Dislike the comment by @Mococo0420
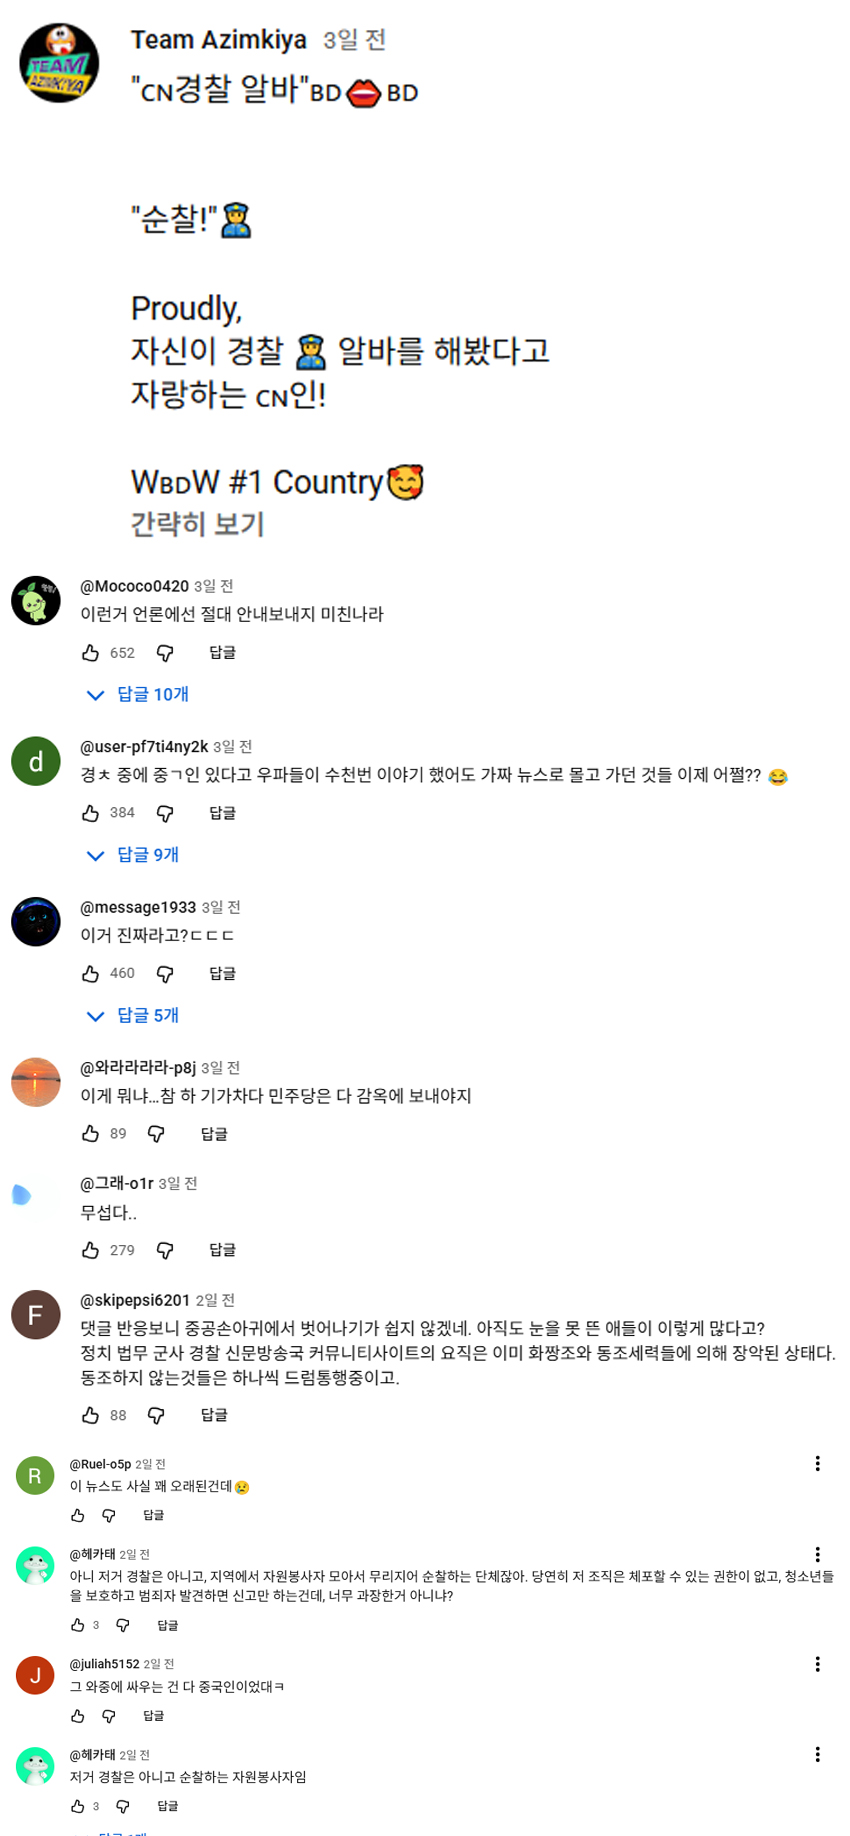 (165, 653)
